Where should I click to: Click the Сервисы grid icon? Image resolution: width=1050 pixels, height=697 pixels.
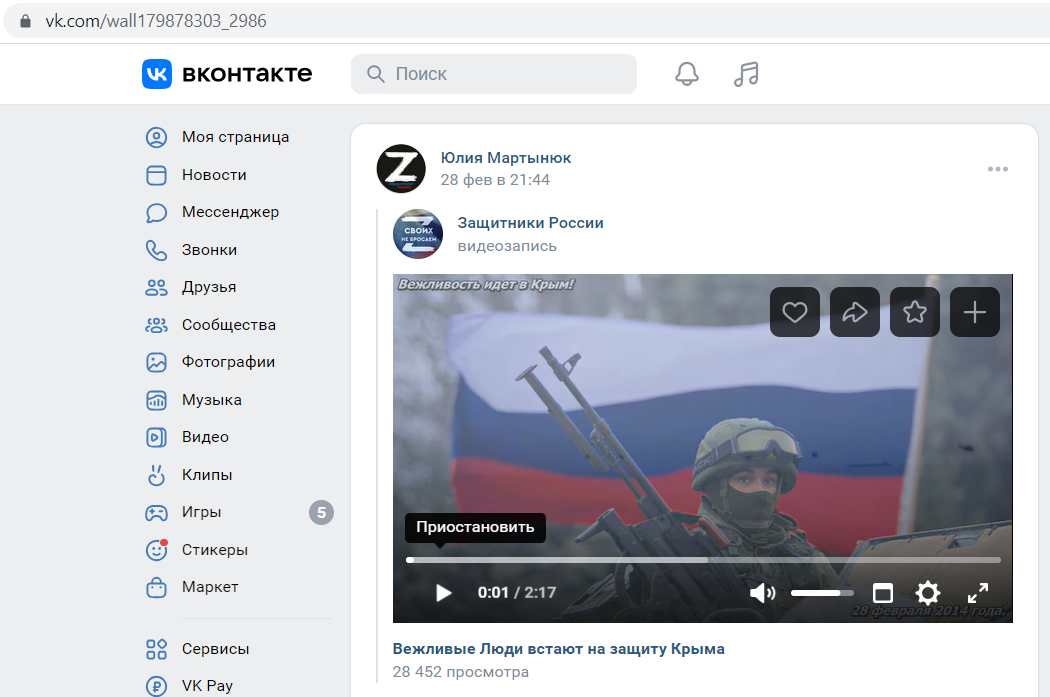coord(156,649)
